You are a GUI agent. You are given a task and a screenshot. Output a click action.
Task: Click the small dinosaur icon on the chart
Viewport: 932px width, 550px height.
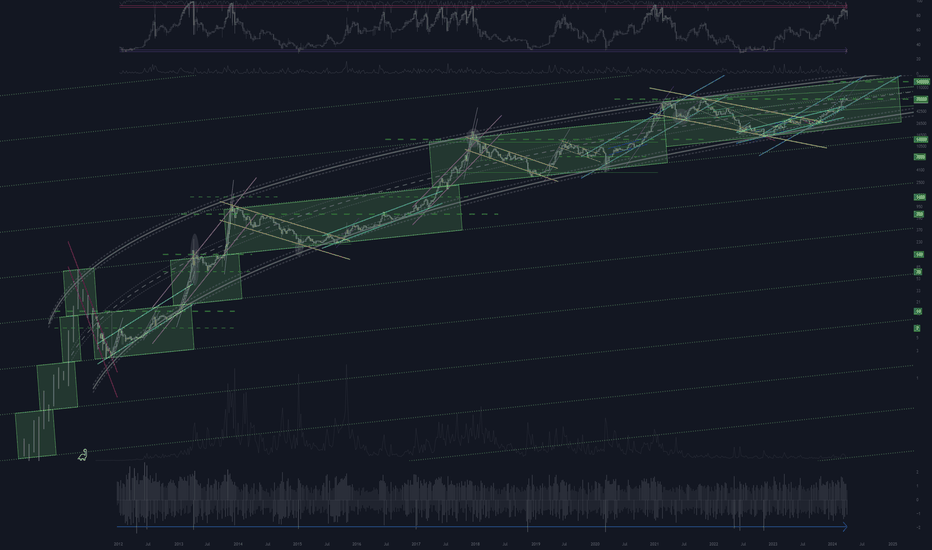point(83,455)
